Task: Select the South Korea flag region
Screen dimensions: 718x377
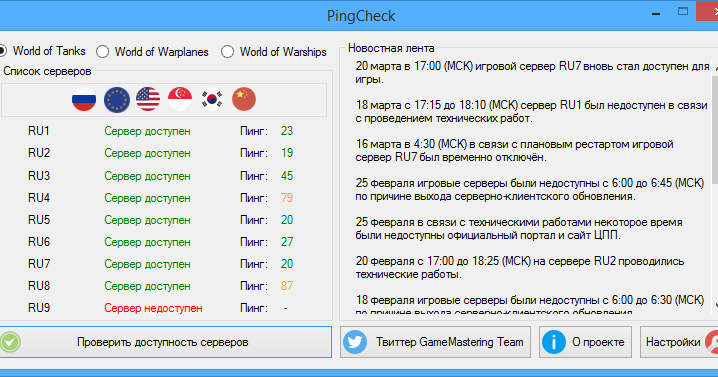Action: tap(212, 99)
